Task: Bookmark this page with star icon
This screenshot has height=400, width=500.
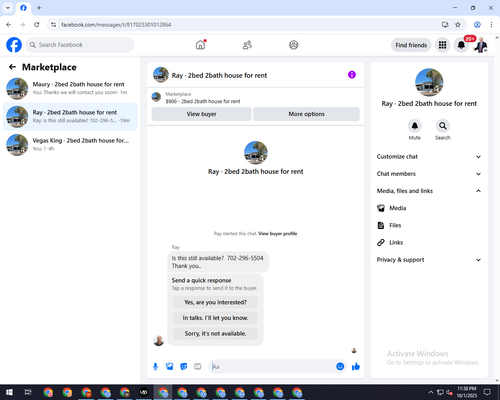Action: (x=458, y=25)
